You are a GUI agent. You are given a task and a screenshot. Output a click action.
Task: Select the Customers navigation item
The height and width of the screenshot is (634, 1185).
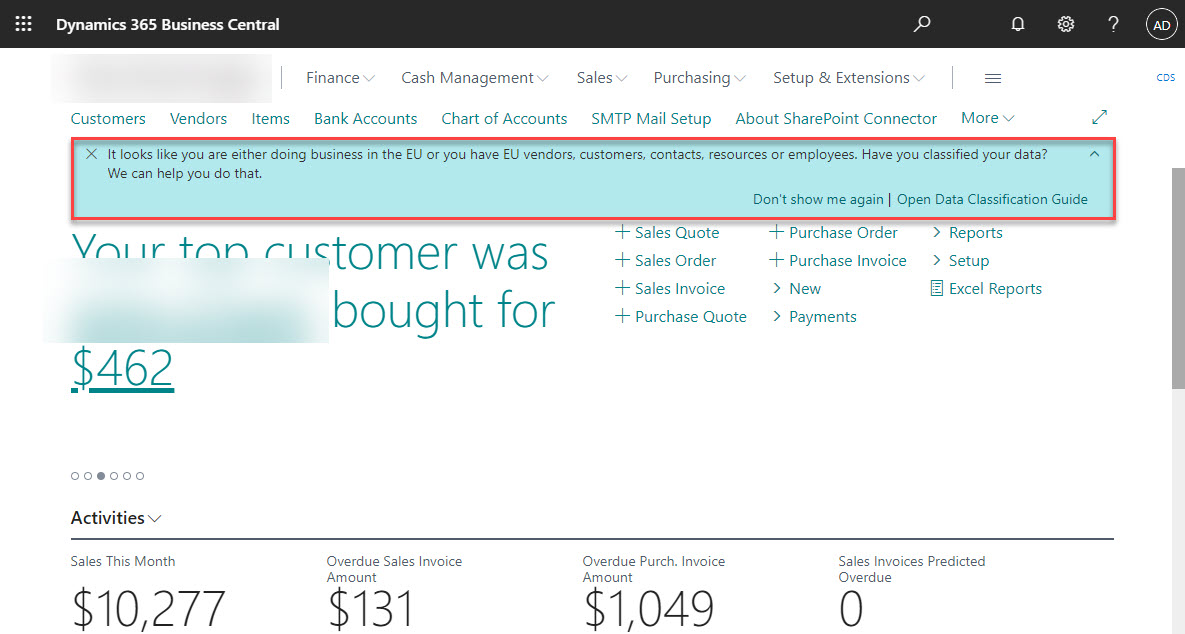(x=107, y=118)
